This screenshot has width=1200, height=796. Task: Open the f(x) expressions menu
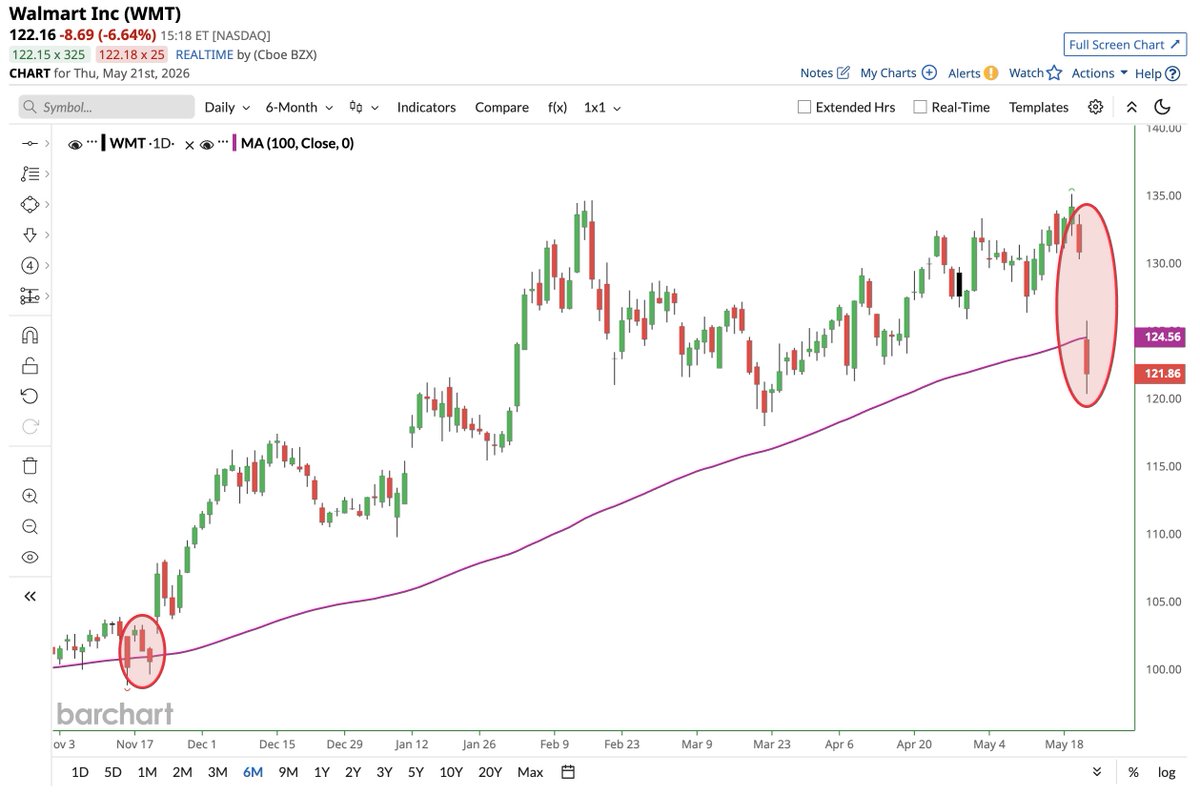557,107
